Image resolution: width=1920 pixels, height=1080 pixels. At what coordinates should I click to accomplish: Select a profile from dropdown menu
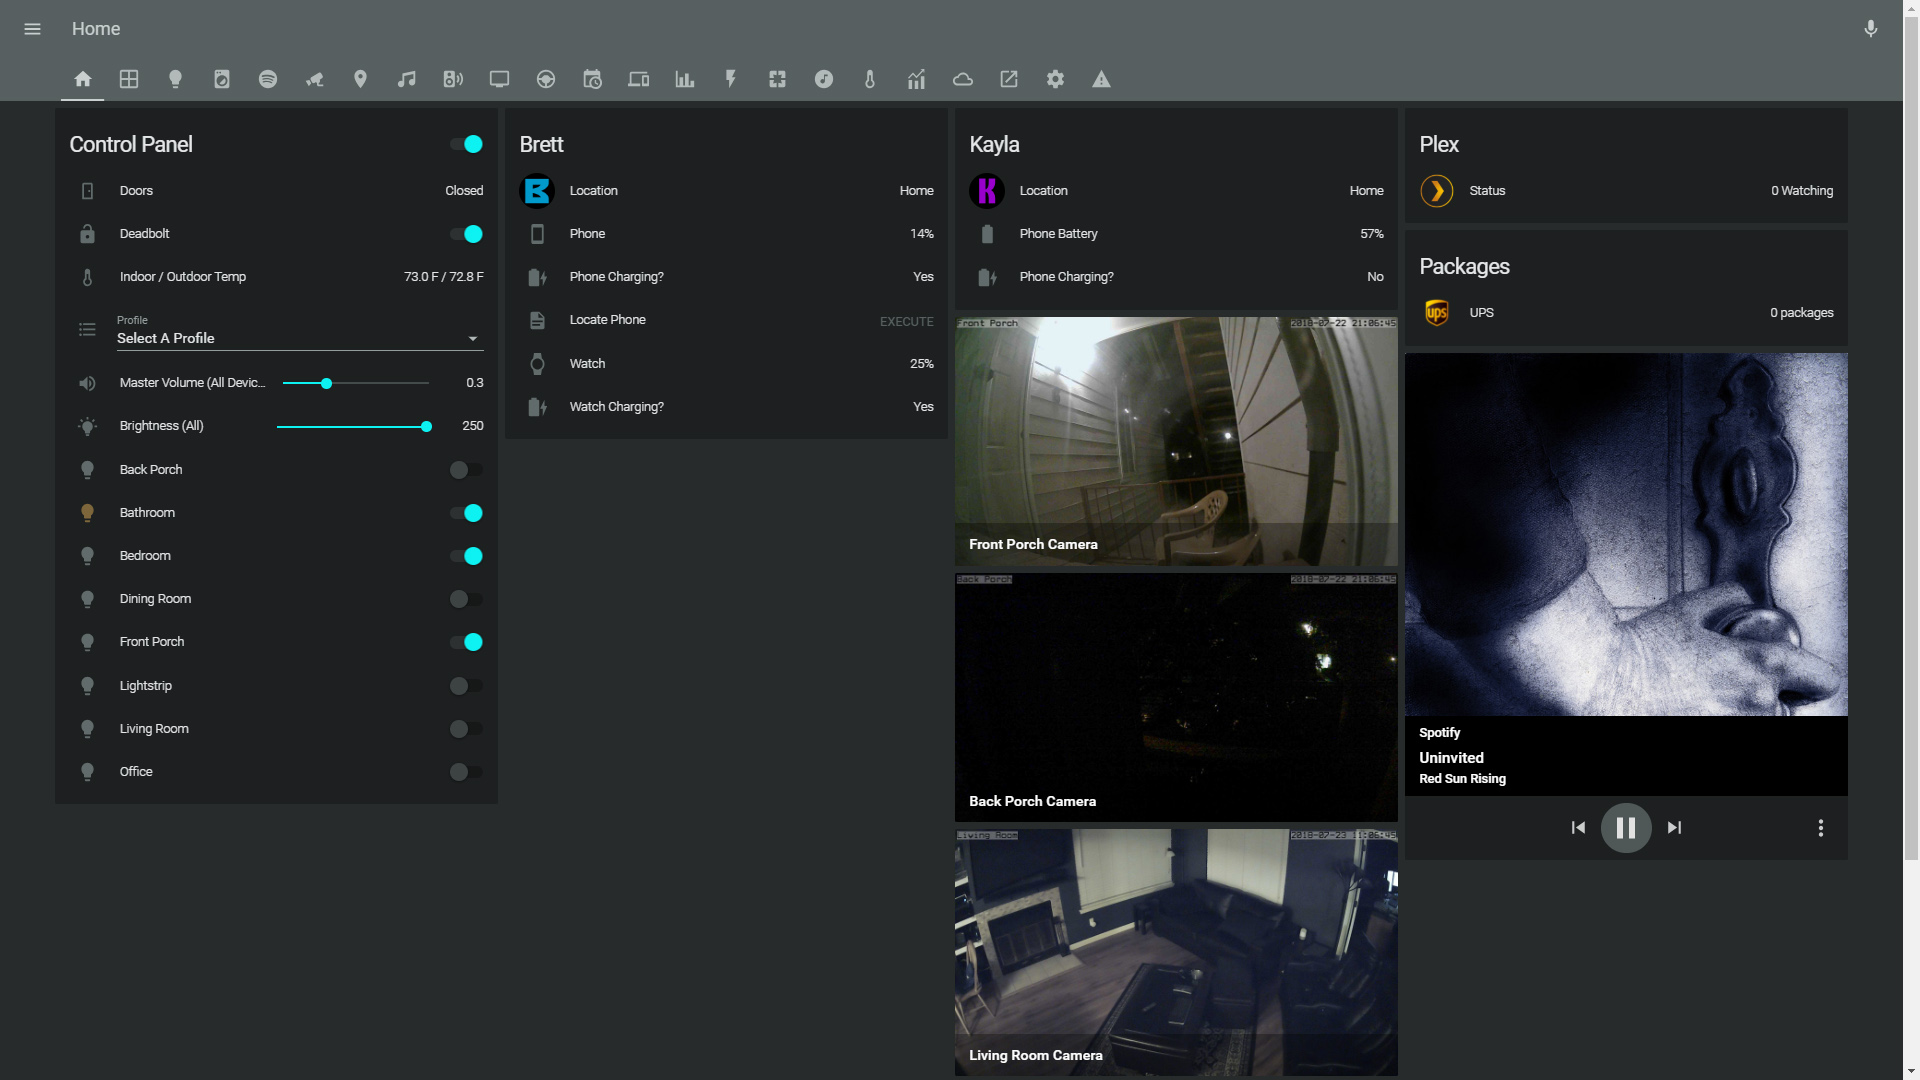pos(297,338)
